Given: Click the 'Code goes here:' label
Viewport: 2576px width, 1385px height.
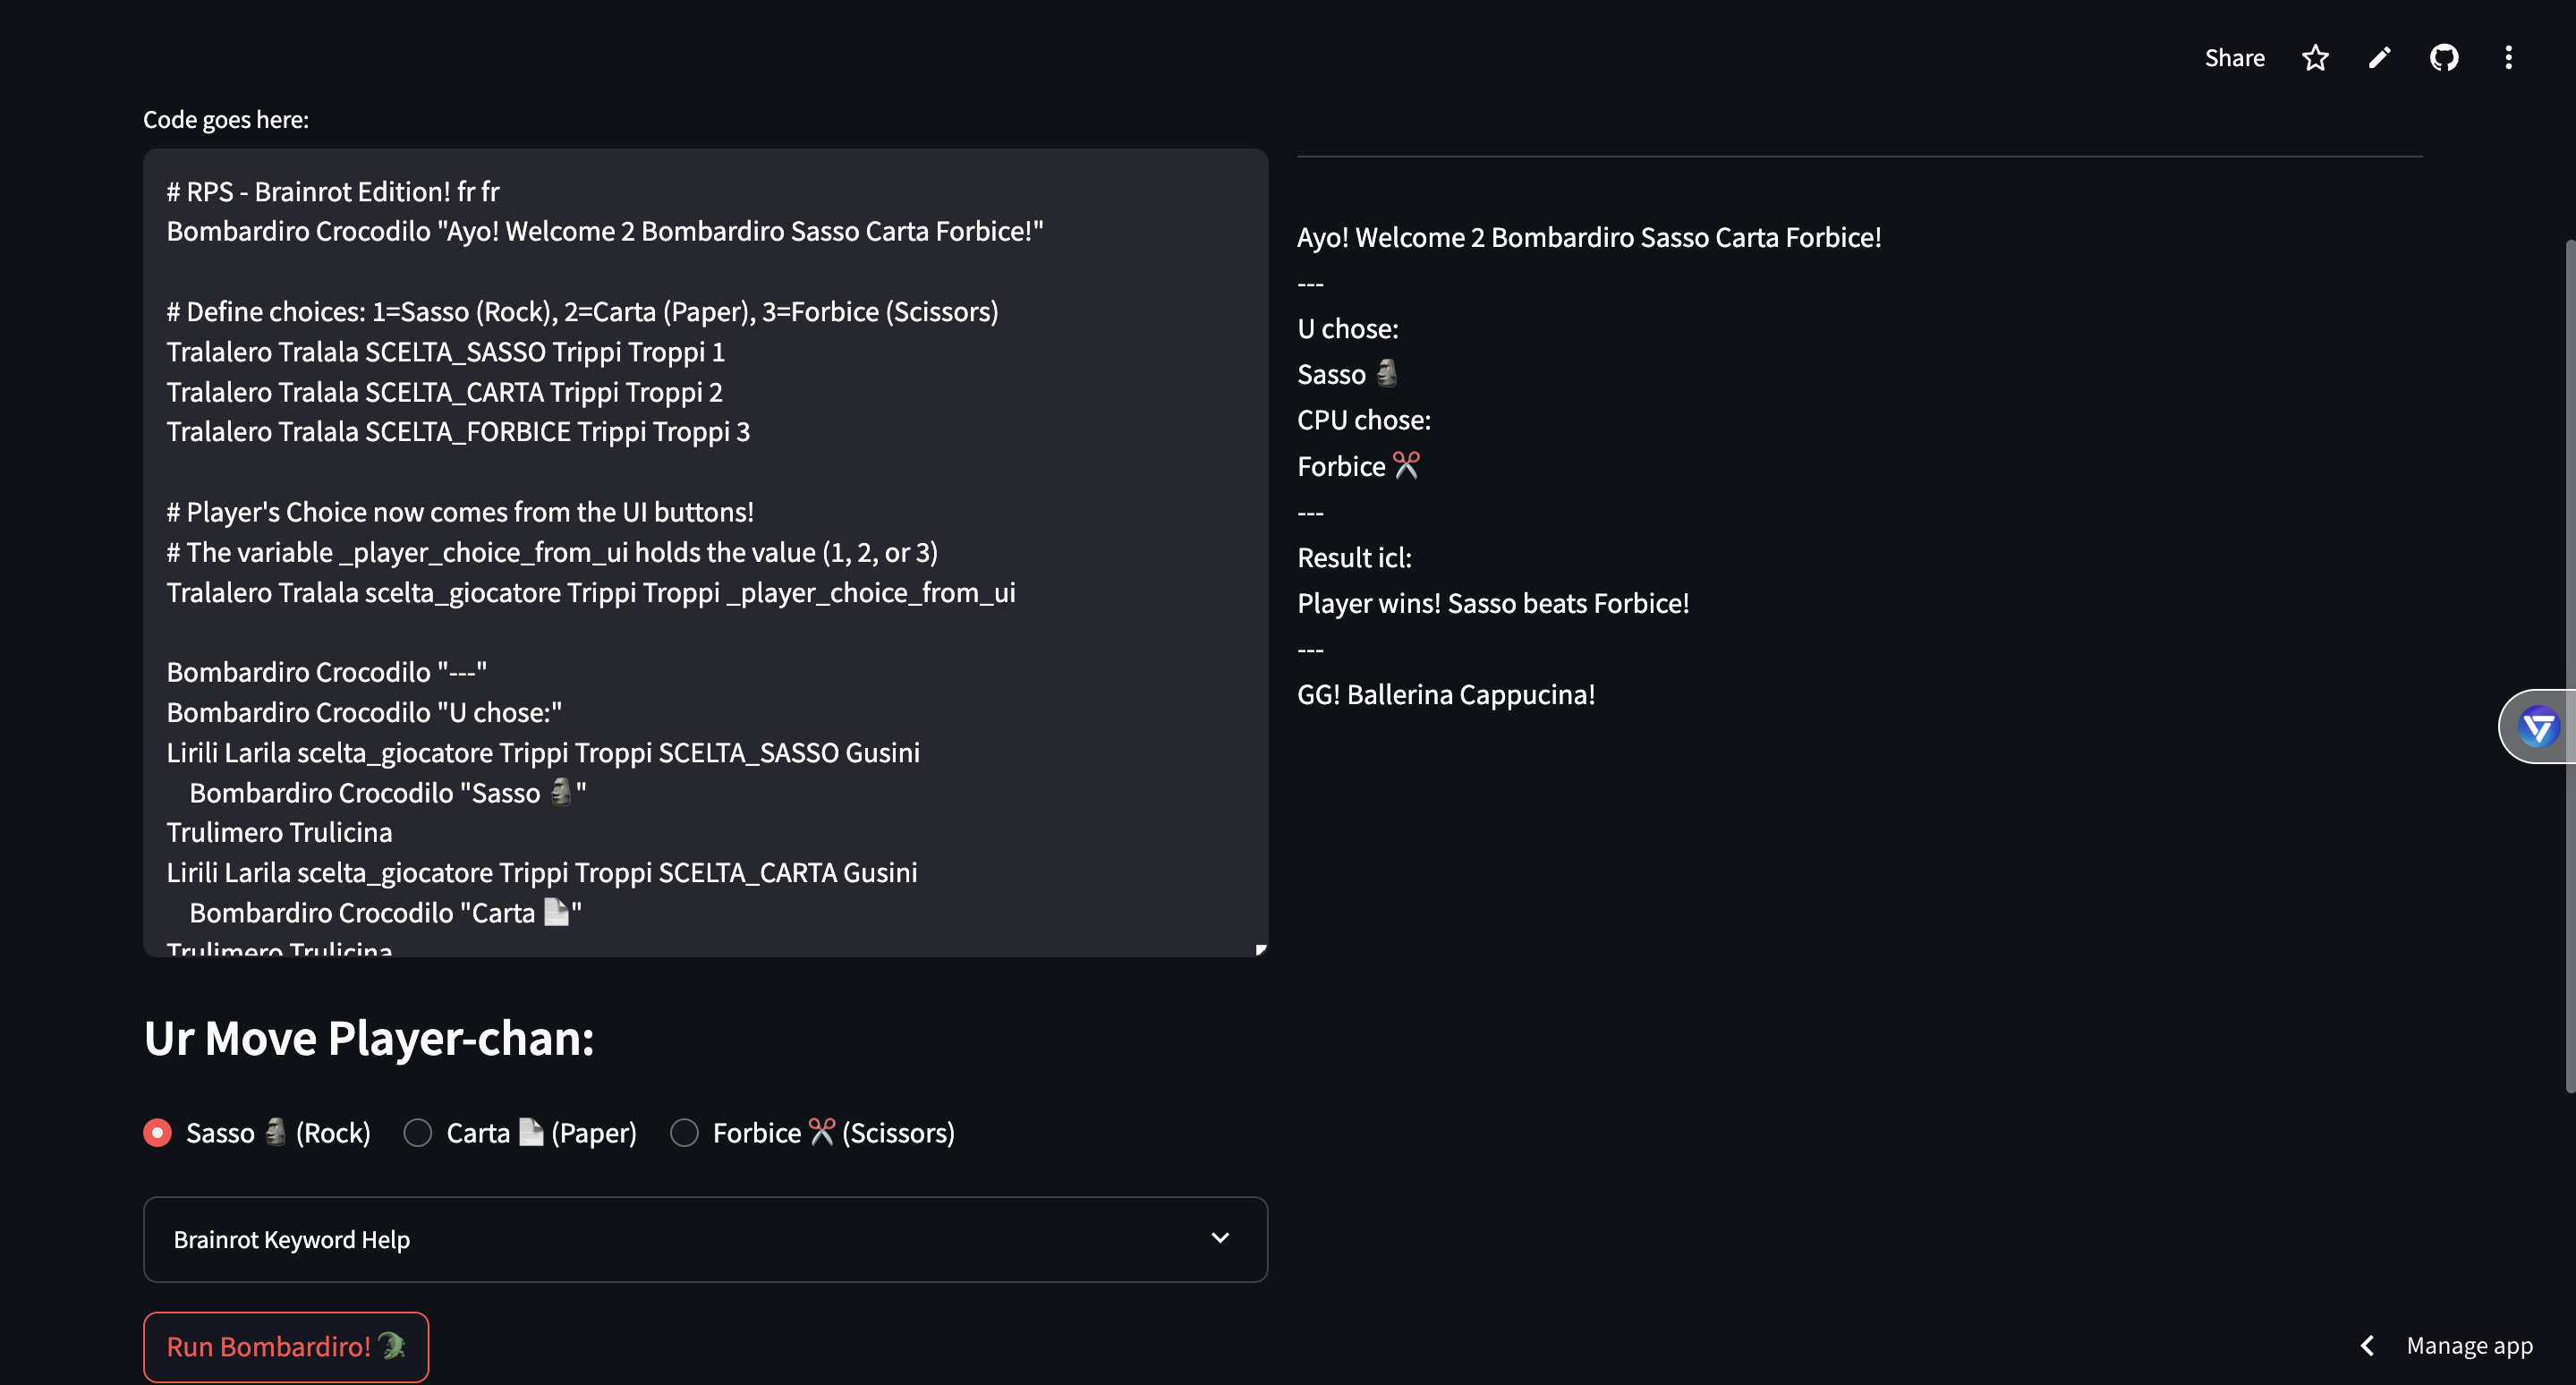Looking at the screenshot, I should (226, 120).
